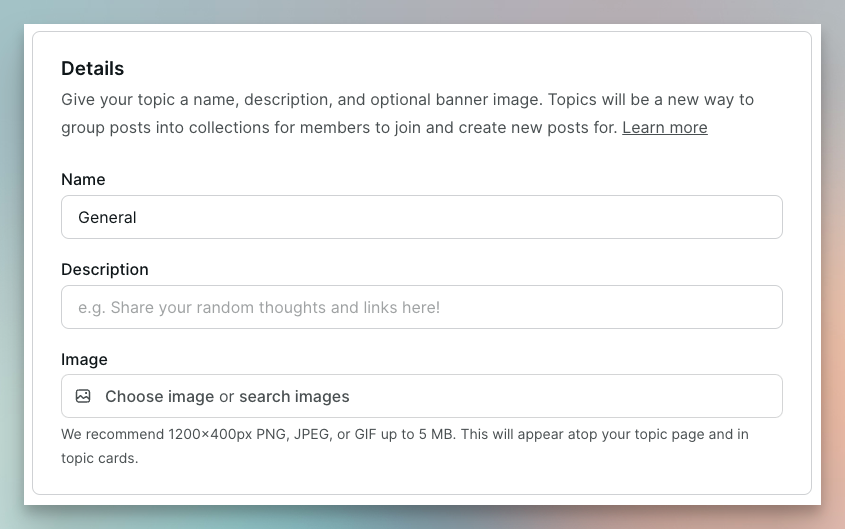This screenshot has height=529, width=845.
Task: Click the Description field label
Action: pos(104,270)
